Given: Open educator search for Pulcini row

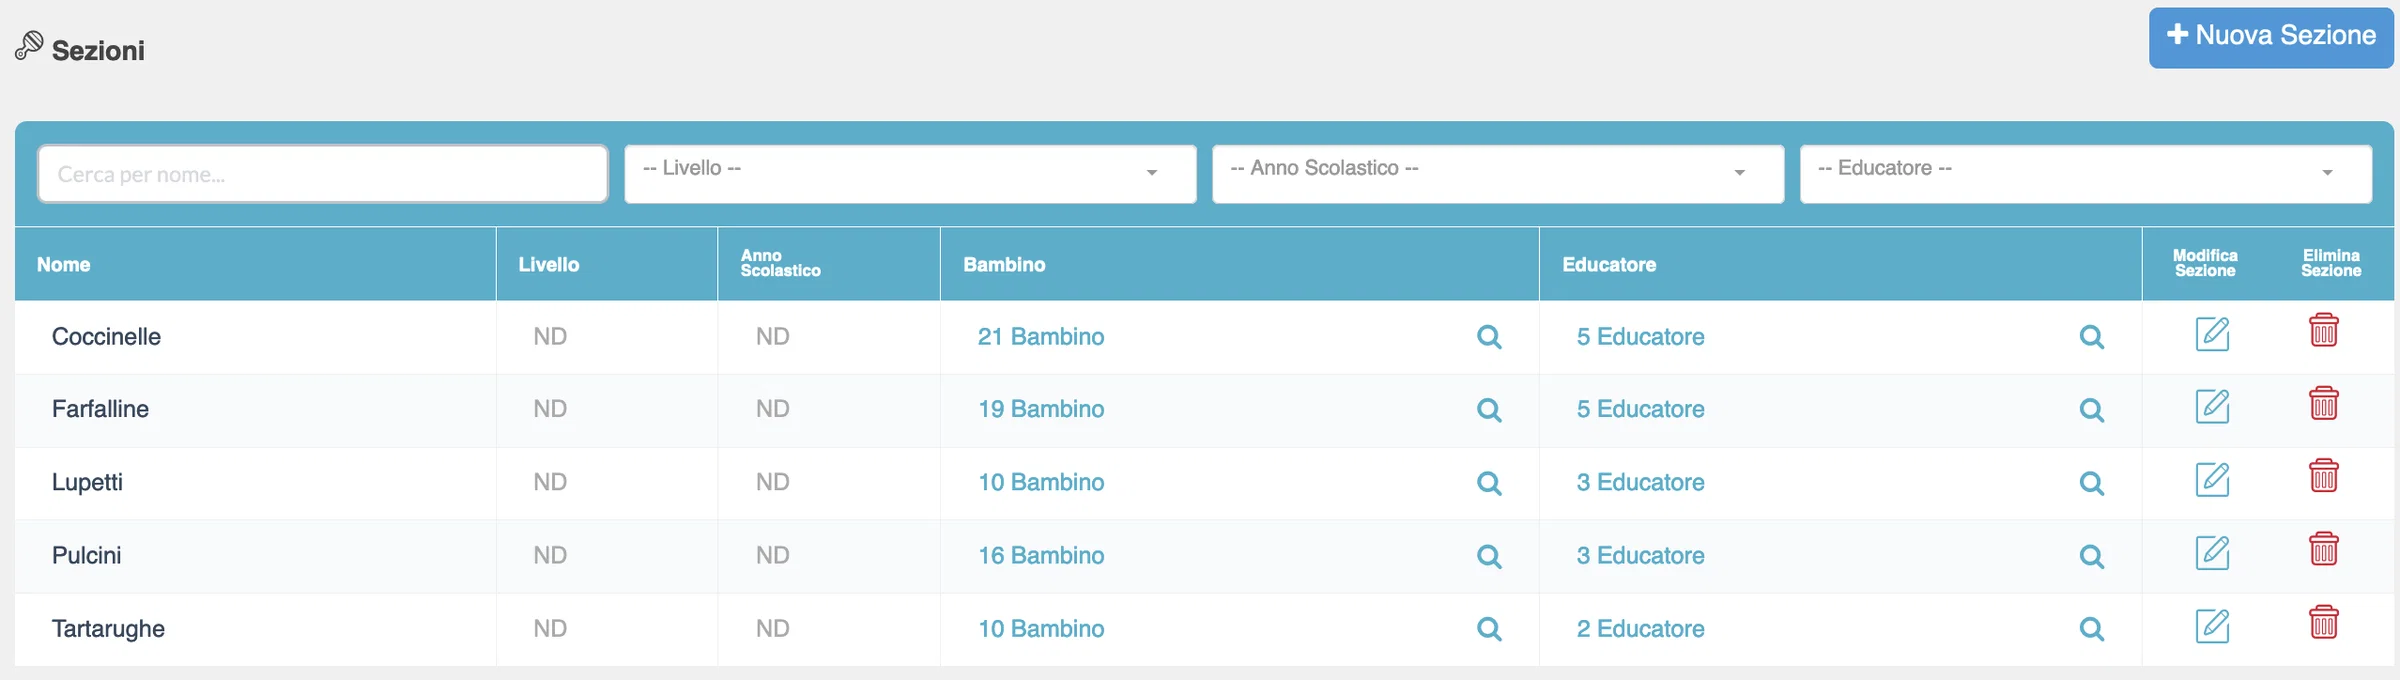Looking at the screenshot, I should [2091, 556].
